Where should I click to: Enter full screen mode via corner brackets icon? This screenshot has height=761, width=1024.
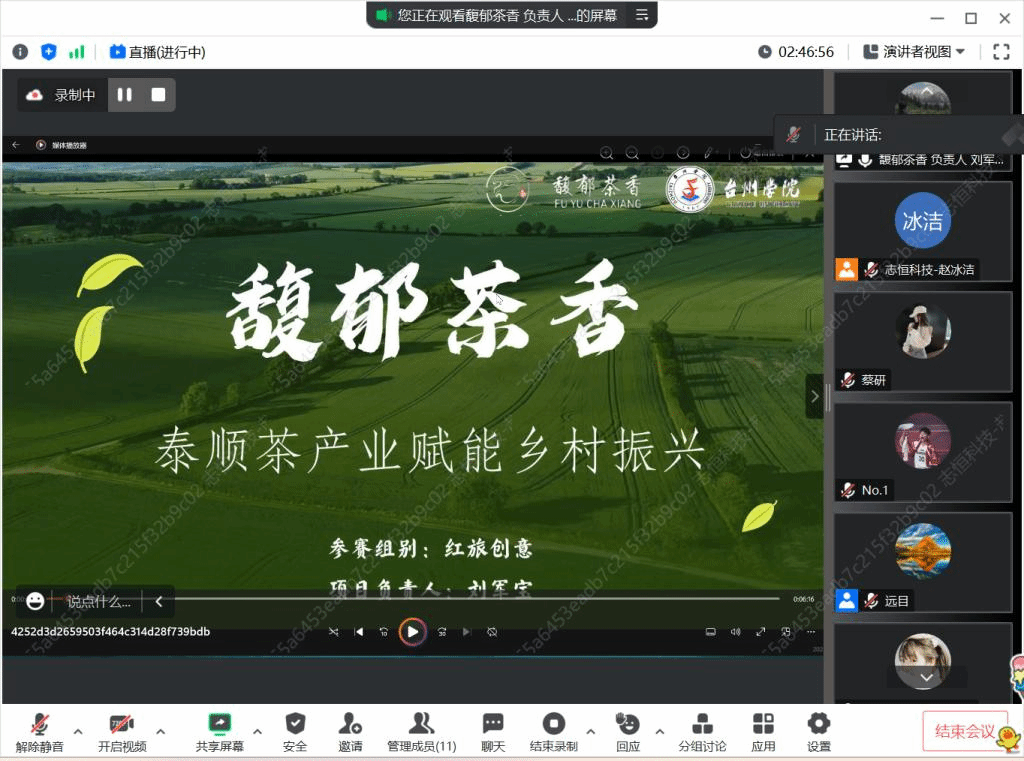tap(1001, 52)
